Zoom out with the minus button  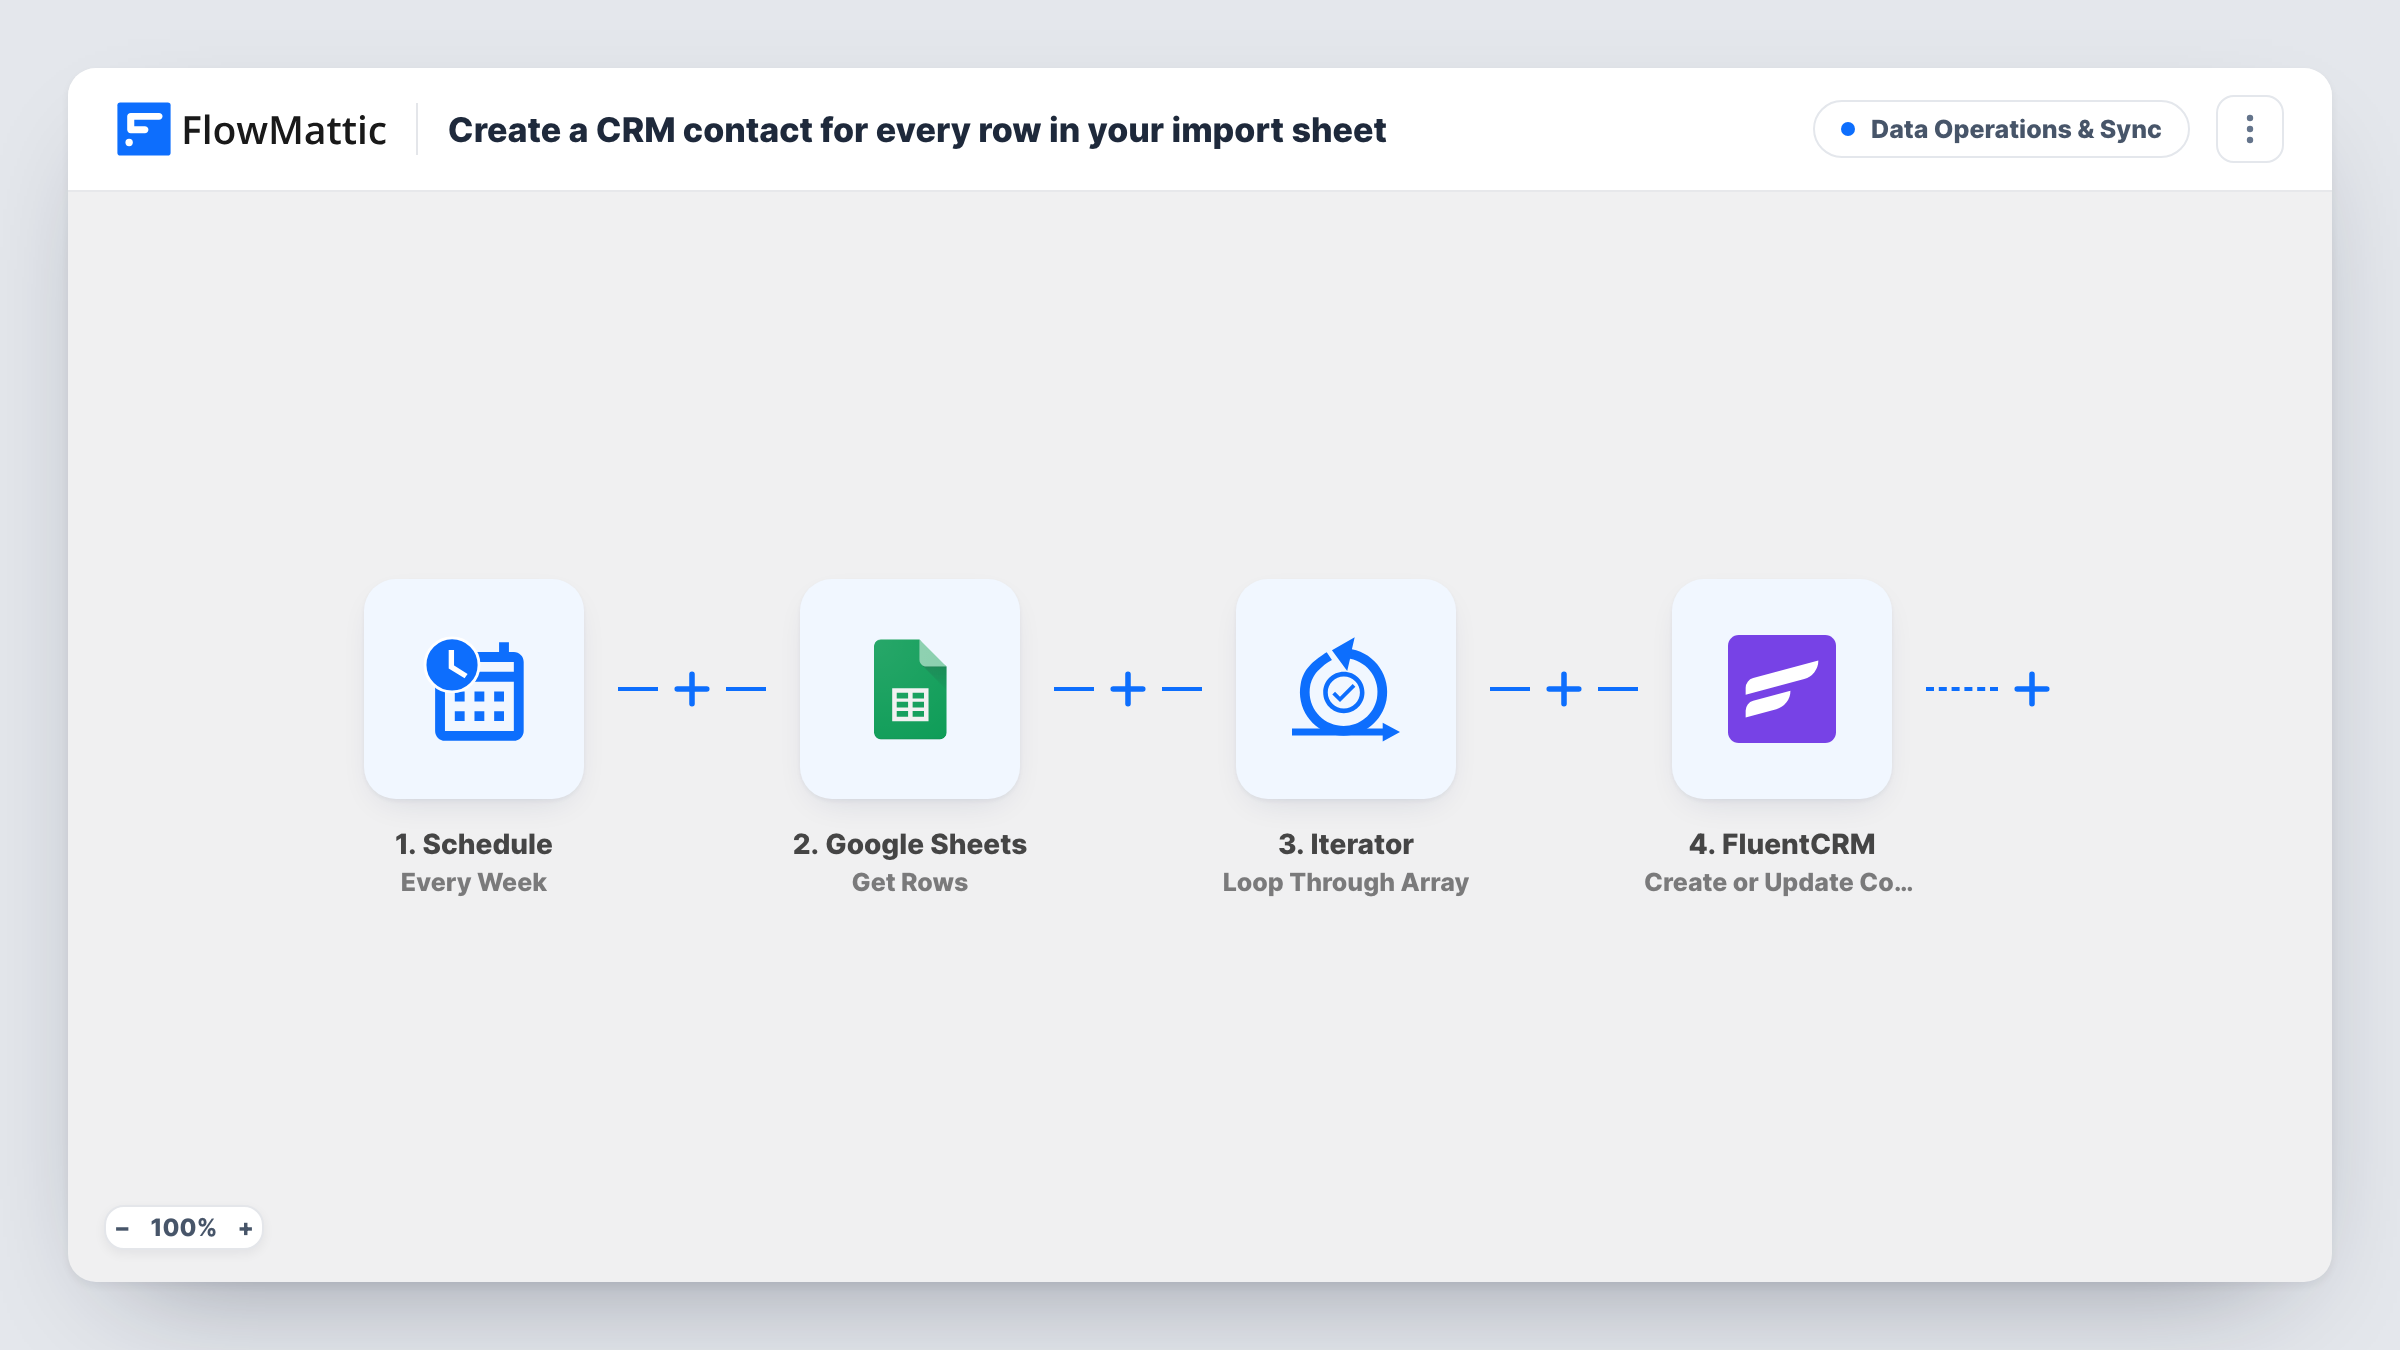pos(122,1228)
